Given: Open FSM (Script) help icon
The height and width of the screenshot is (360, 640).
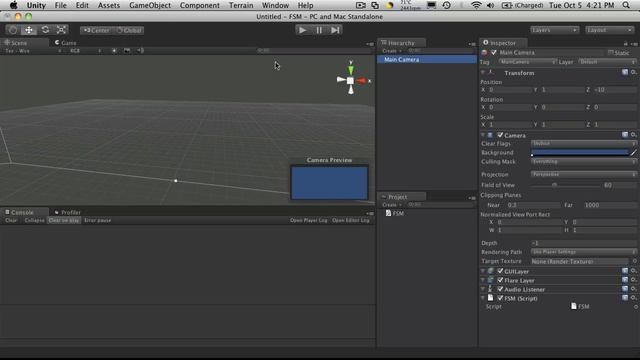Looking at the screenshot, I should tap(625, 298).
